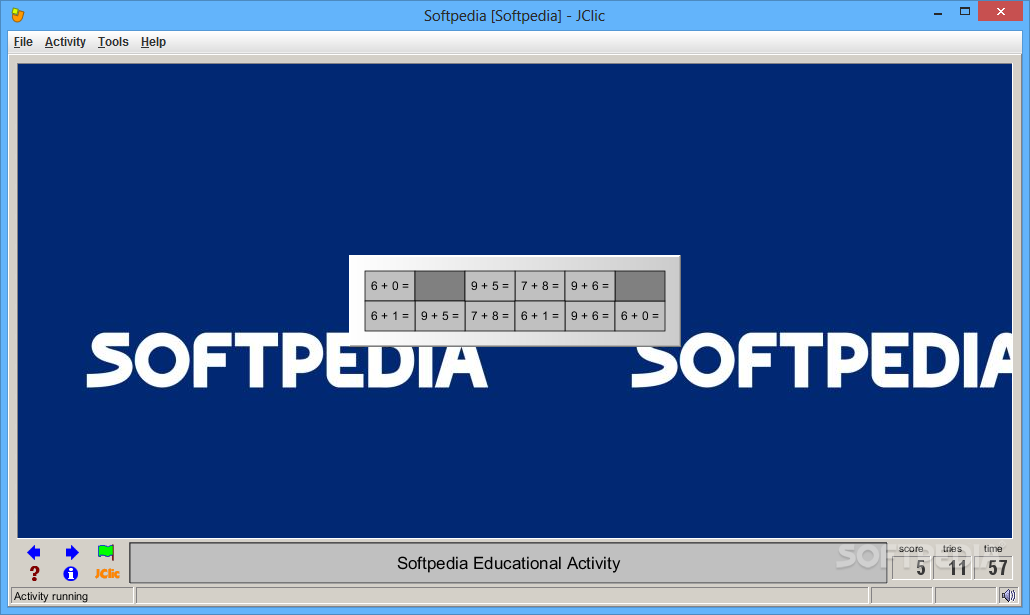Select the bottom-row "9 + 5 =" cell
The image size is (1030, 615).
(x=440, y=316)
